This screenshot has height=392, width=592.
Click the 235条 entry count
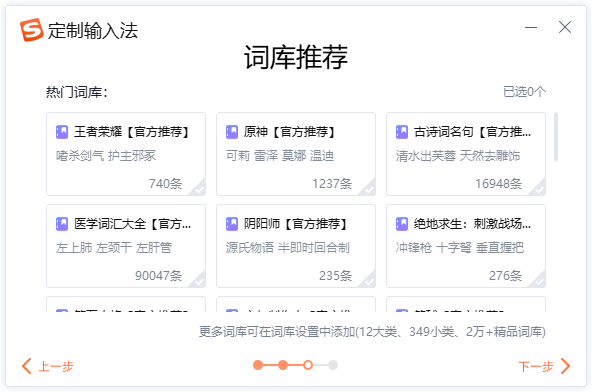(x=336, y=276)
